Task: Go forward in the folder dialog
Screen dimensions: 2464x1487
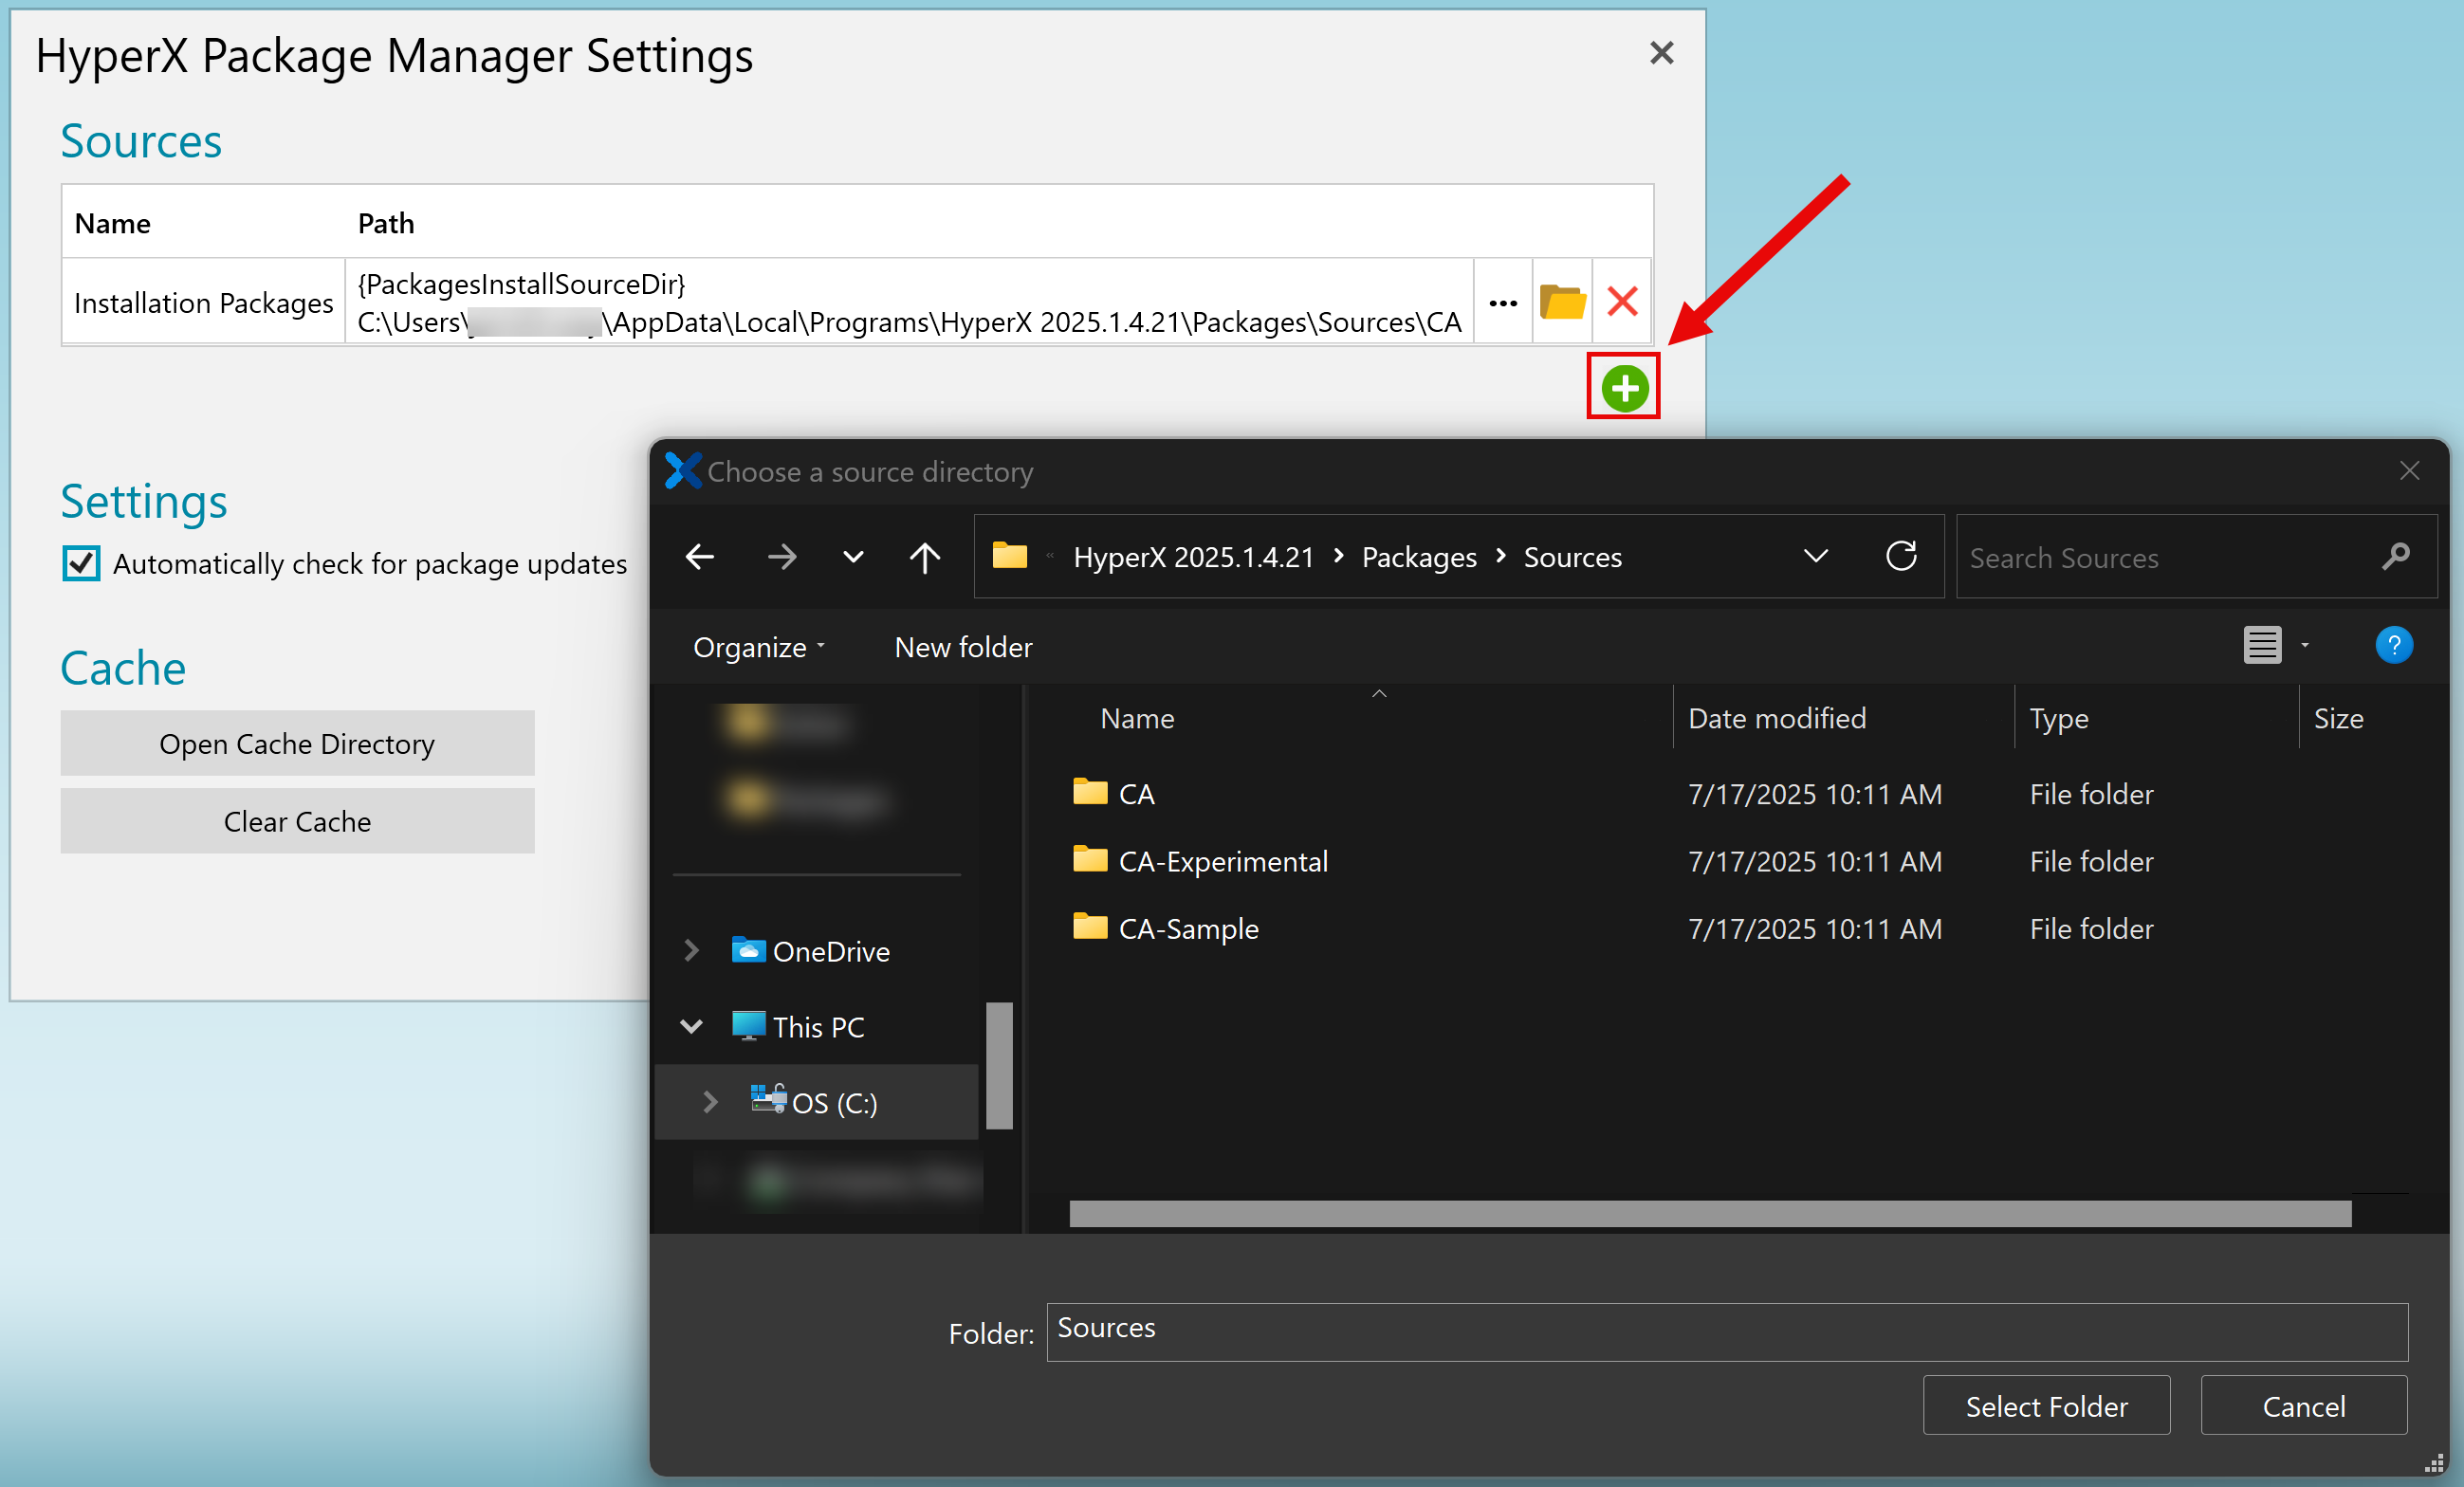Action: (x=782, y=556)
